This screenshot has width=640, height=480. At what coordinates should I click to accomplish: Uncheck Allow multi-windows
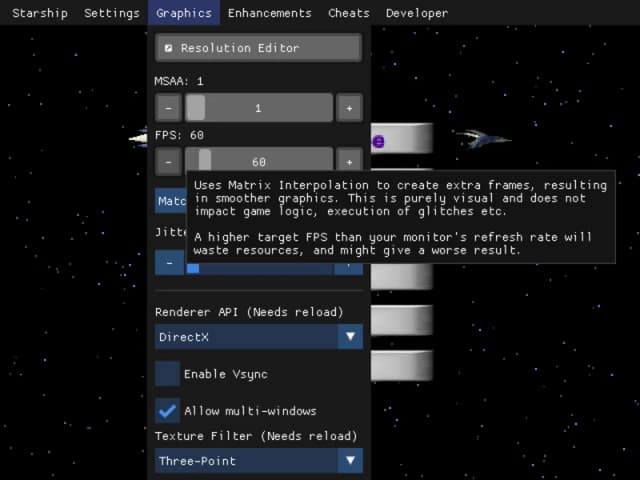tap(167, 410)
